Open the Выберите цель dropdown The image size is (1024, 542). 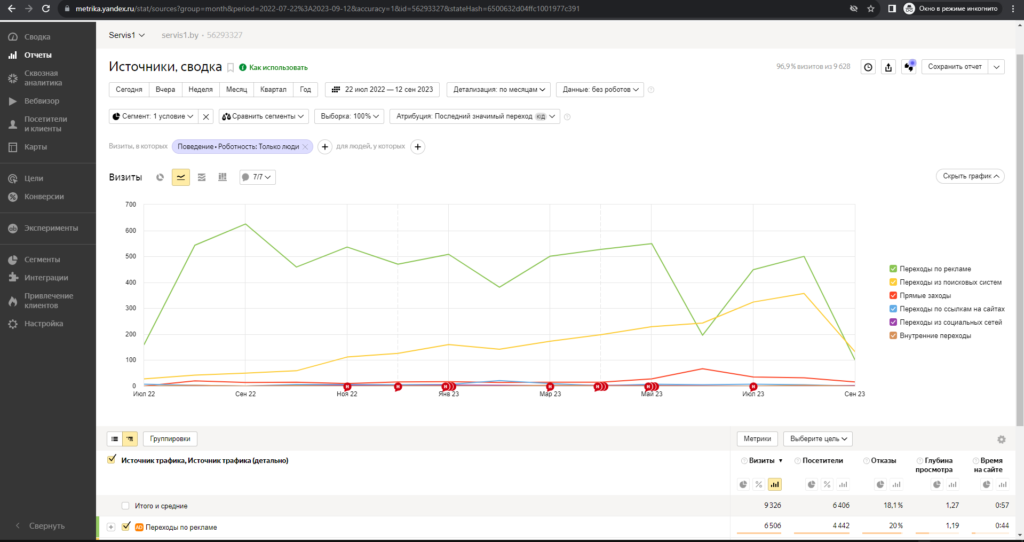(x=818, y=439)
